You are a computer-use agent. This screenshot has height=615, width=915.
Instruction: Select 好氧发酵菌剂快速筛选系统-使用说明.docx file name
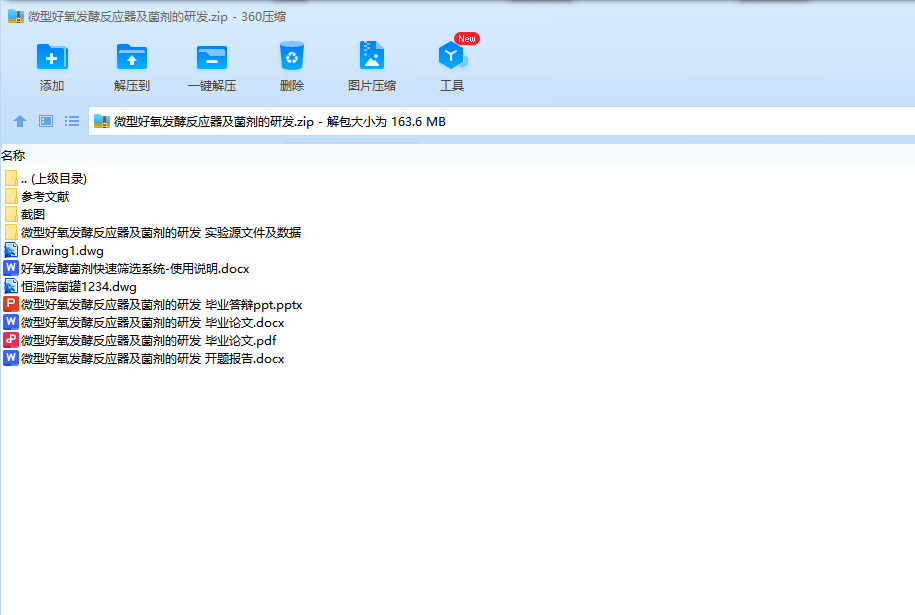135,268
